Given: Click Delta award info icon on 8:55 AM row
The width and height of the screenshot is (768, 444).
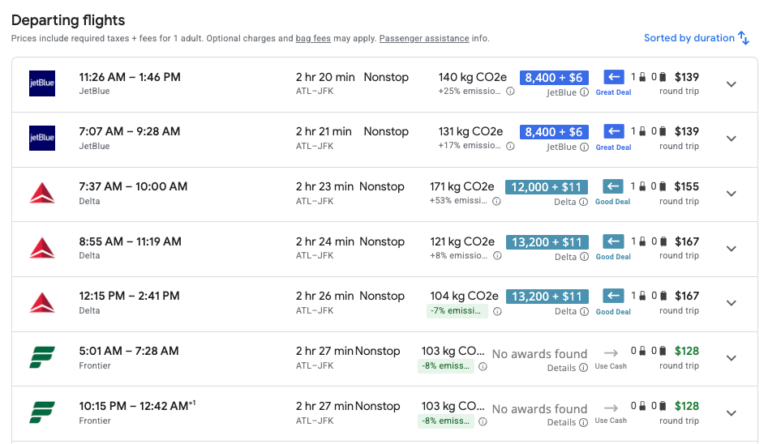Looking at the screenshot, I should tap(584, 257).
